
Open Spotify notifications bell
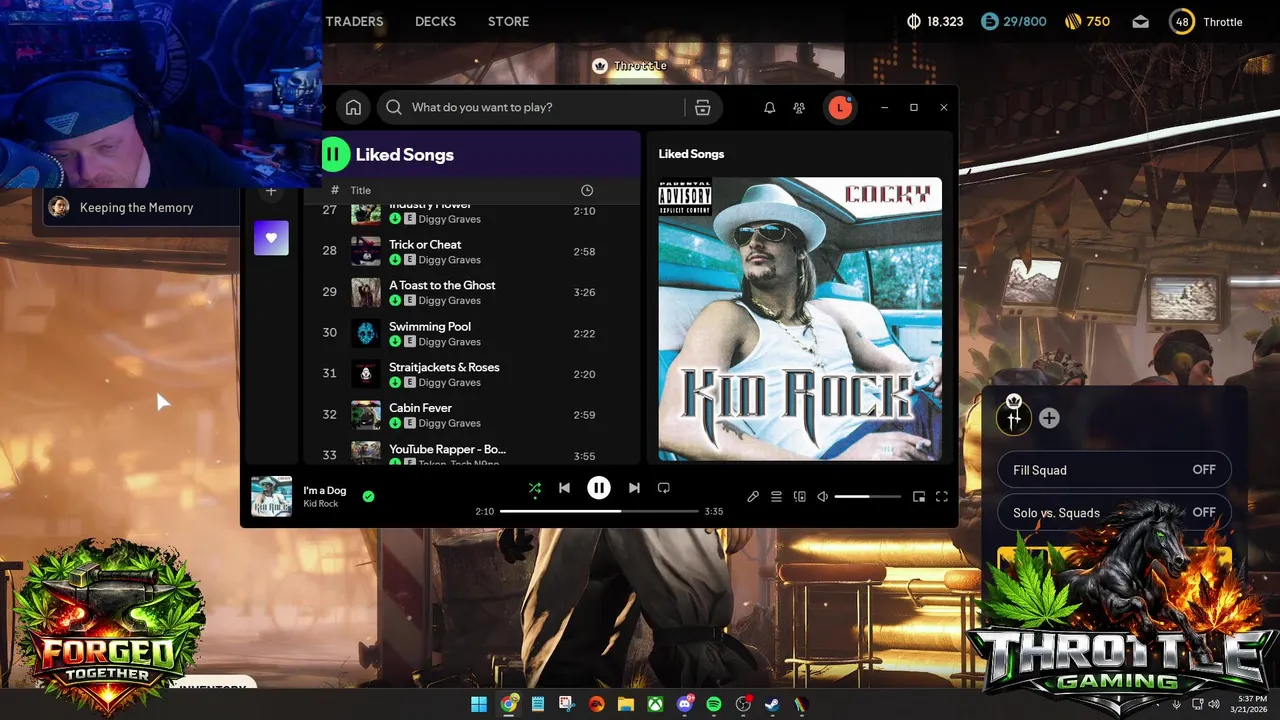pyautogui.click(x=769, y=108)
